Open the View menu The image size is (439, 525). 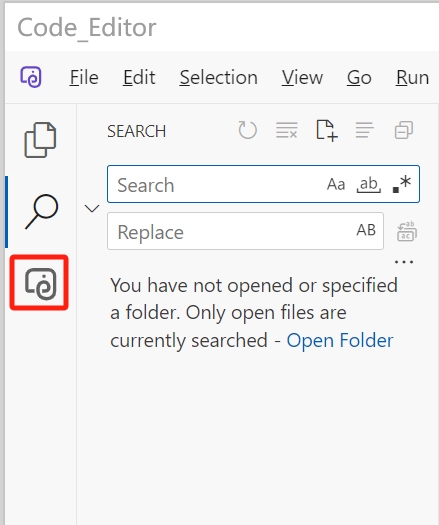[302, 78]
